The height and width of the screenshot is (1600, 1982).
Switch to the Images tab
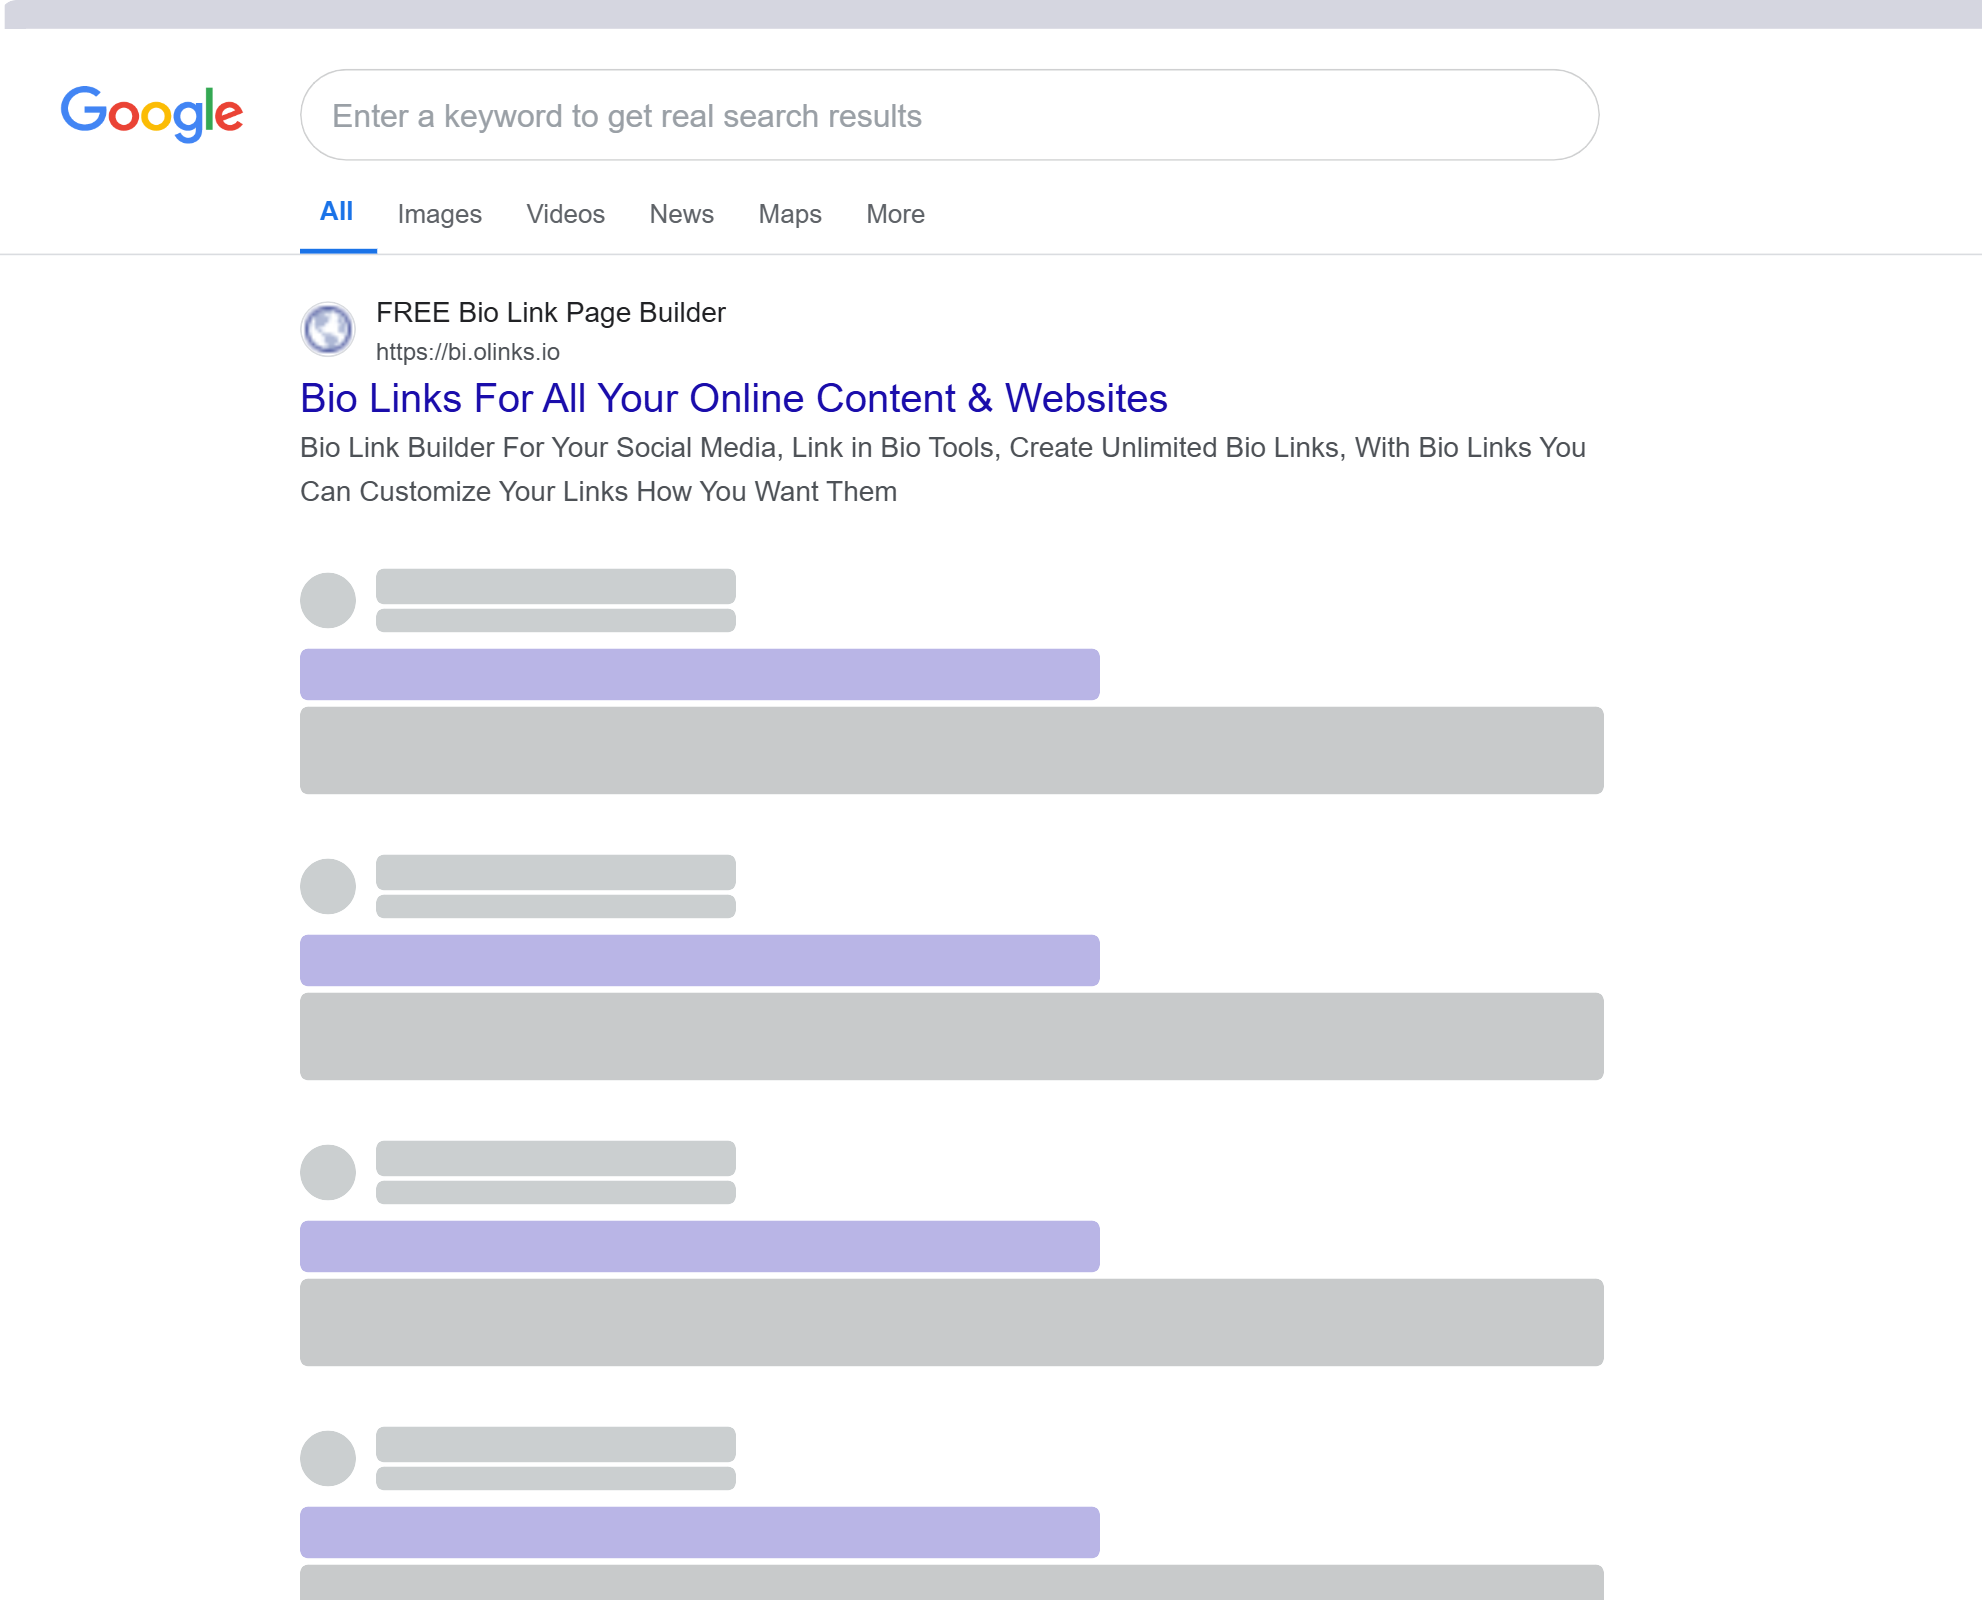click(x=439, y=214)
